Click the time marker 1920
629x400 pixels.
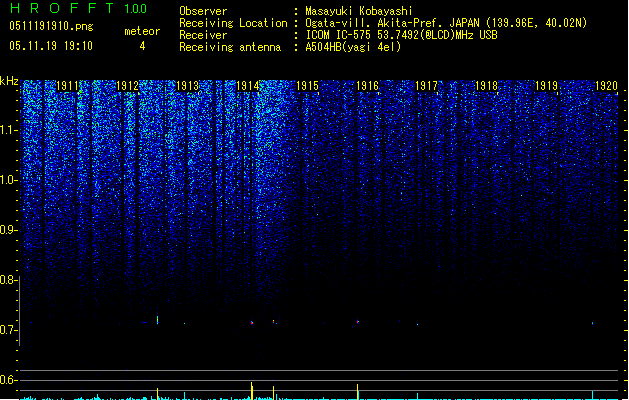pos(606,86)
